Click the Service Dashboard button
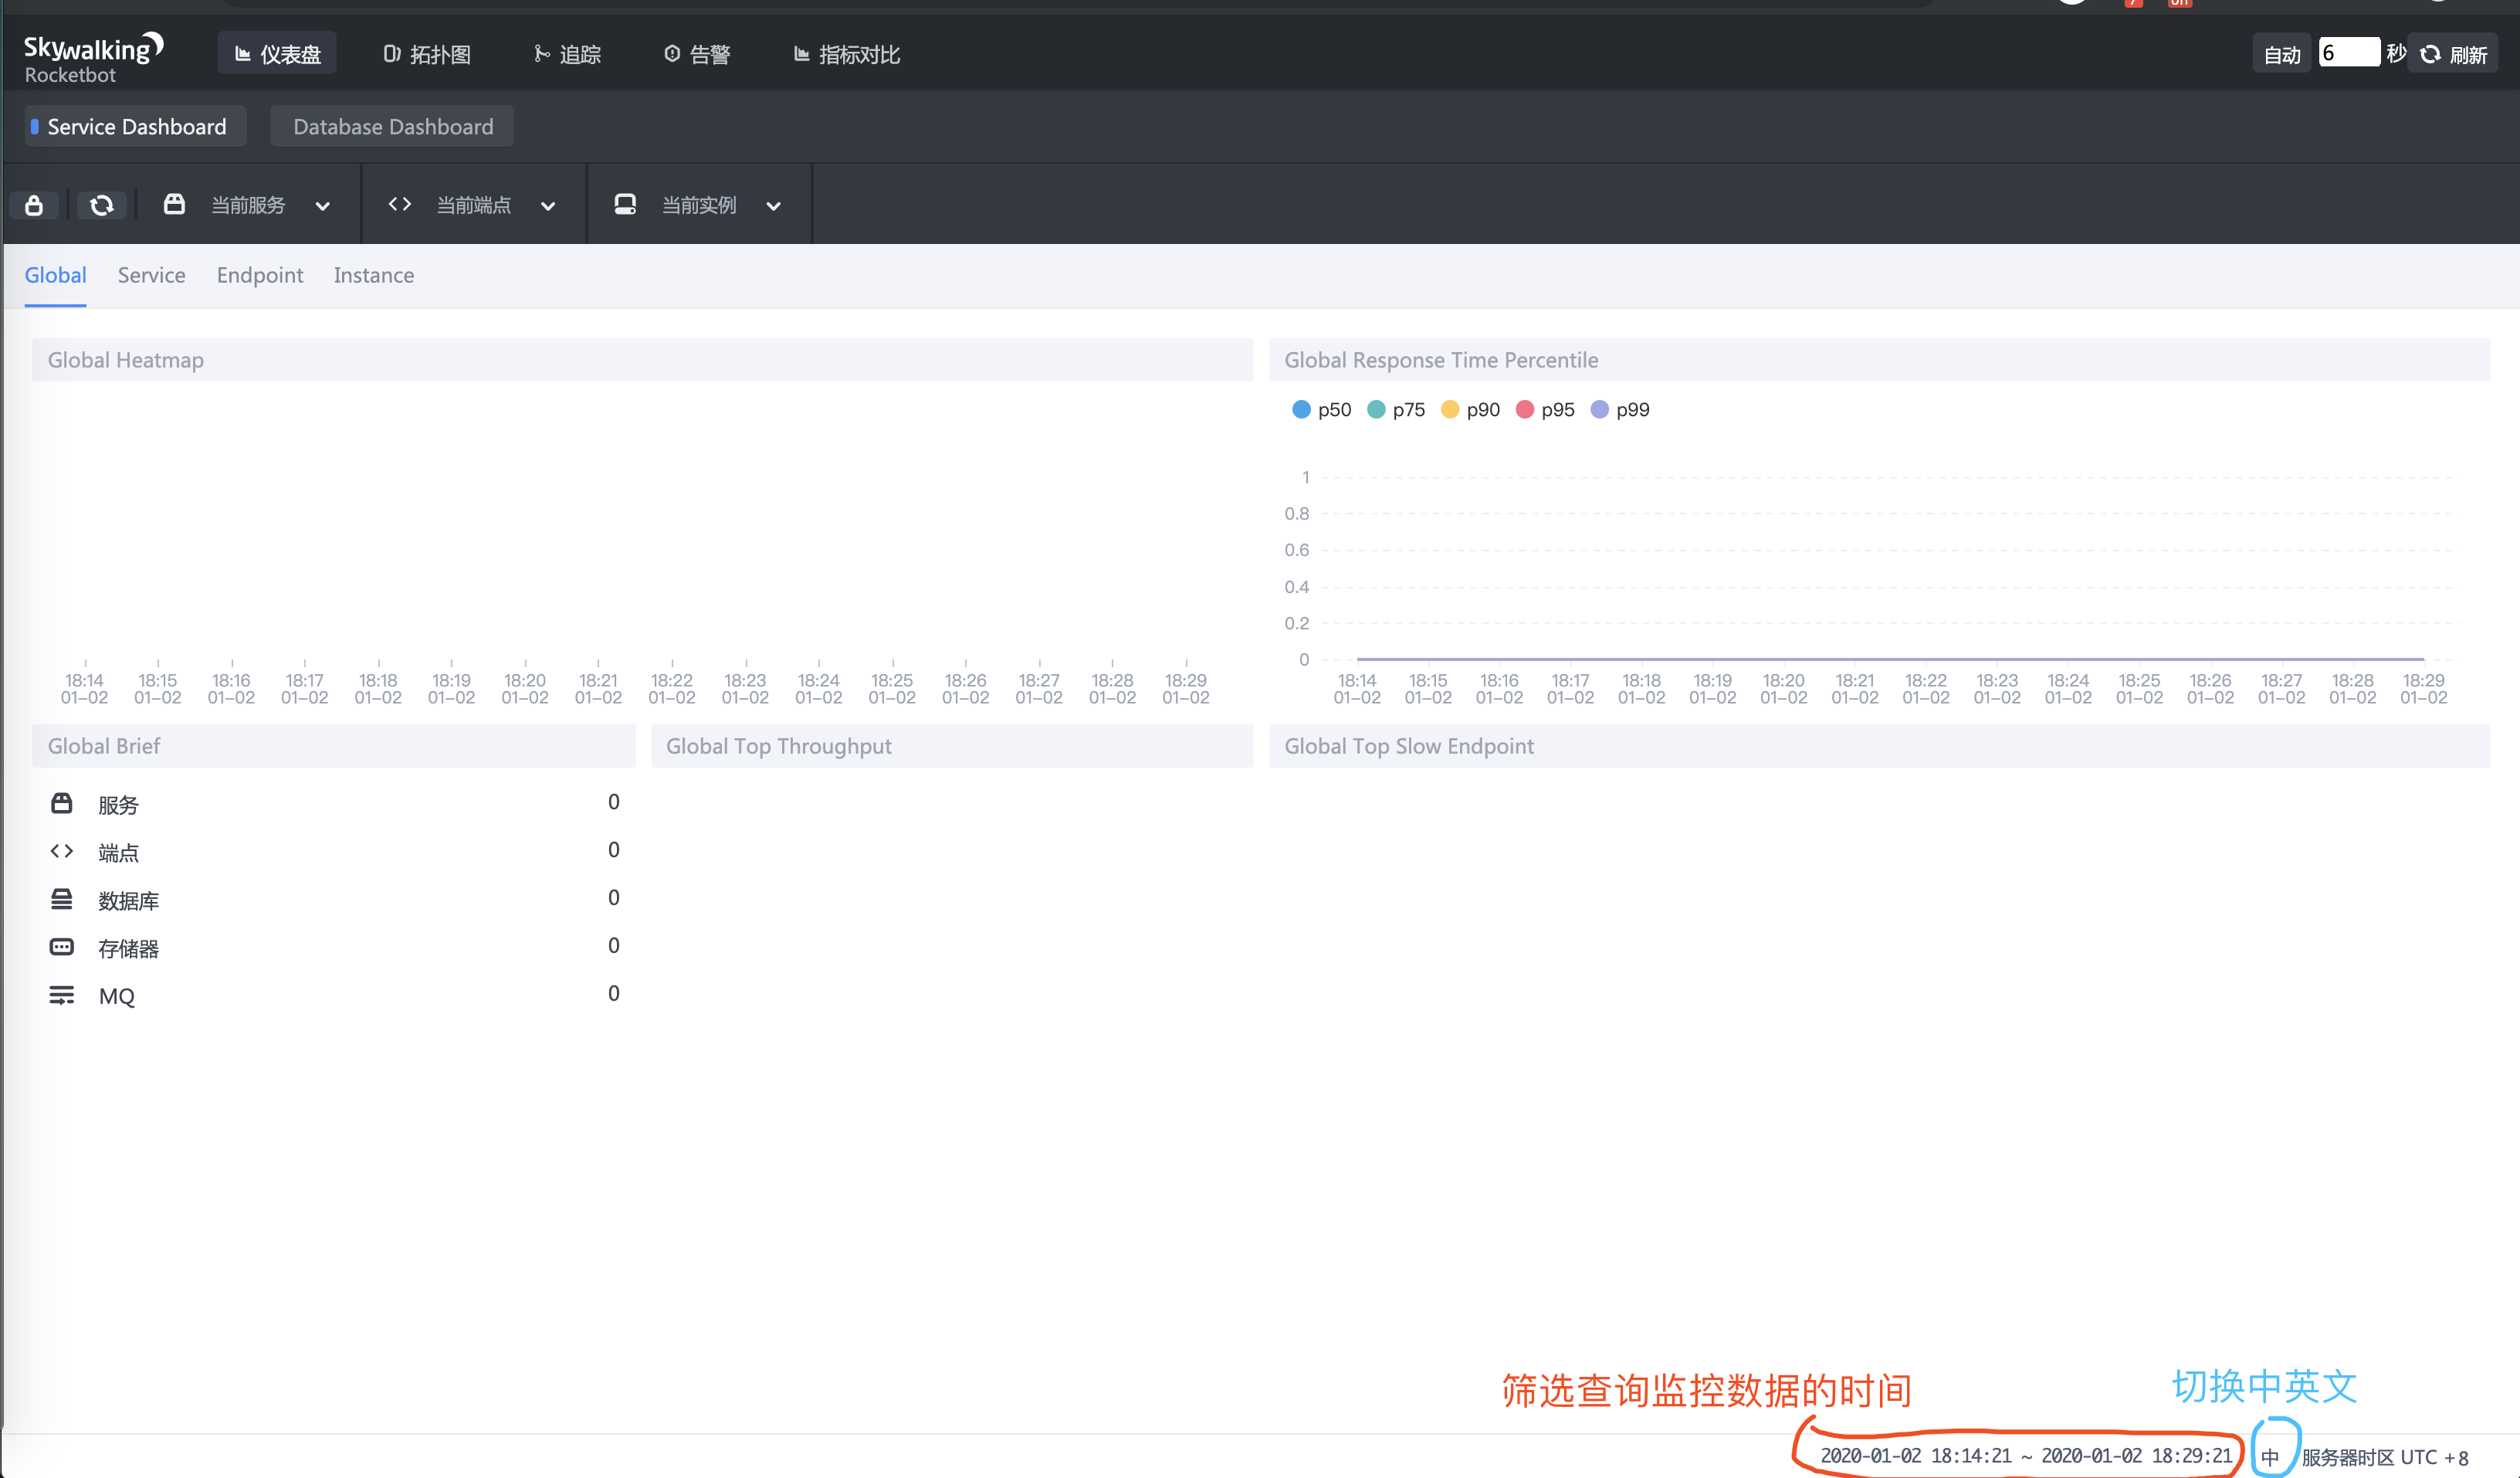Screen dimensions: 2520x1478 pyautogui.click(x=134, y=126)
